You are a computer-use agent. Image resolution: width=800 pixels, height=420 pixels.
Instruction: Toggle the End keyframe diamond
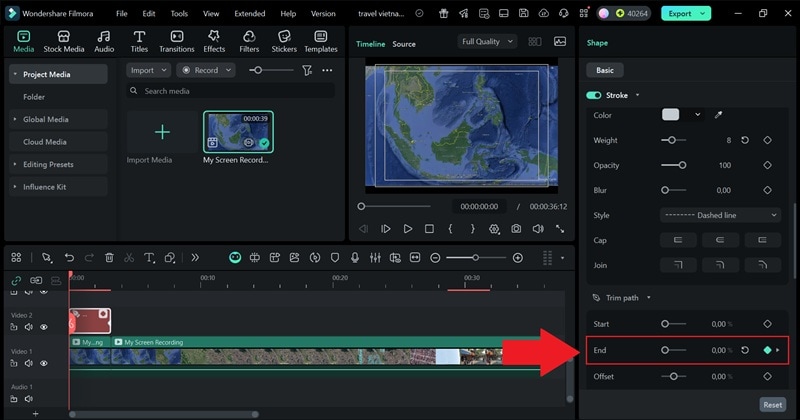tap(767, 350)
